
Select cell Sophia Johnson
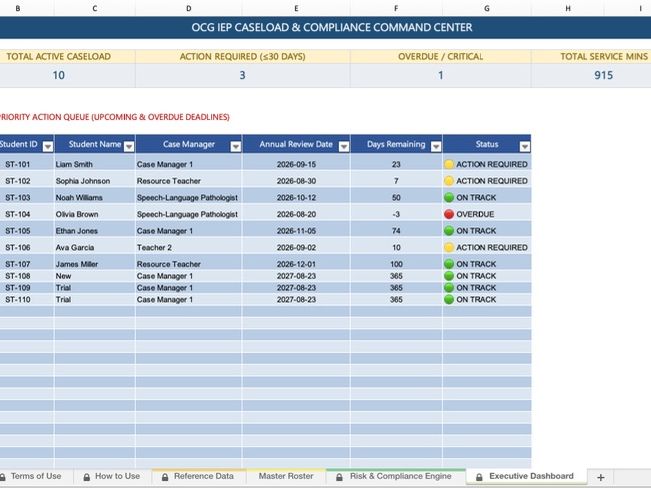95,181
